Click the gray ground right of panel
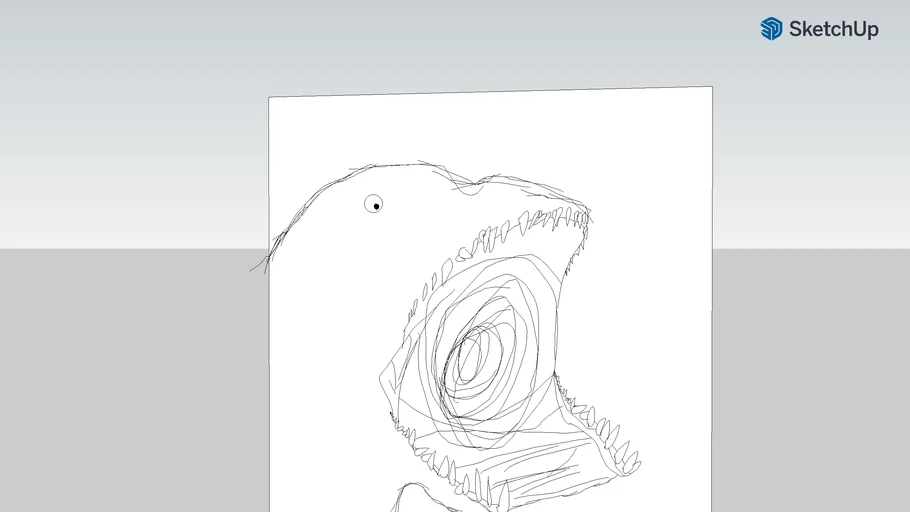 [x=810, y=380]
